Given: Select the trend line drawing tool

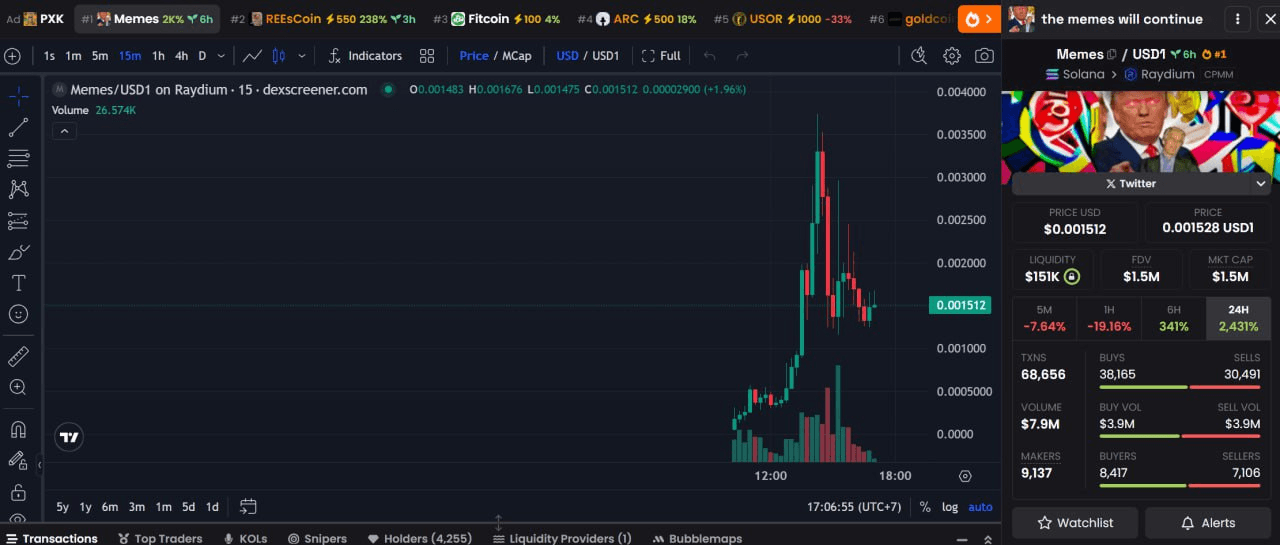Looking at the screenshot, I should tap(18, 127).
